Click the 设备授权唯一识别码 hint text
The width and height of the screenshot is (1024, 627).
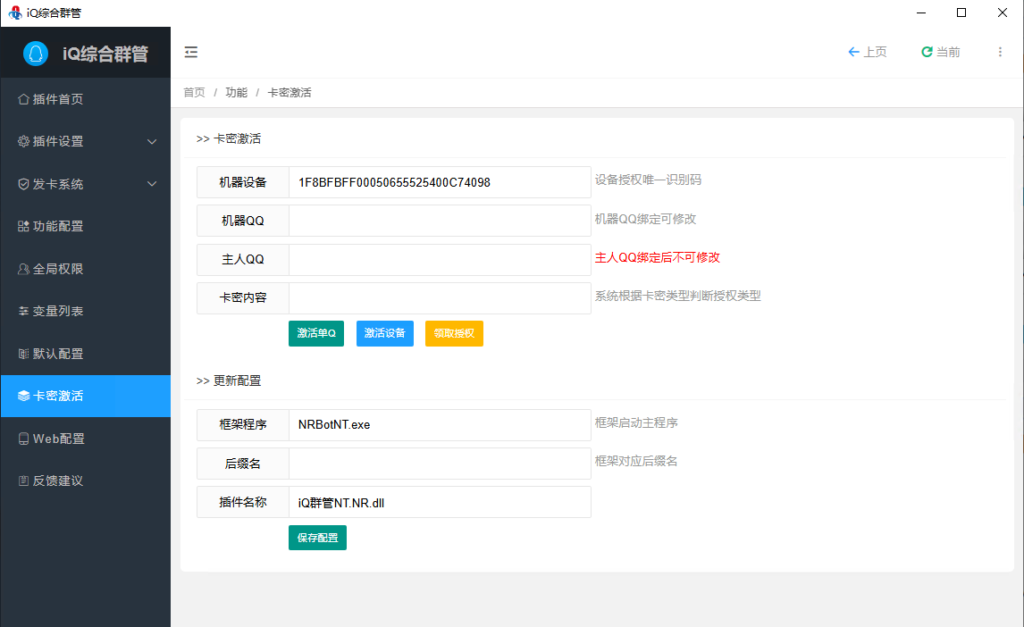(x=648, y=180)
